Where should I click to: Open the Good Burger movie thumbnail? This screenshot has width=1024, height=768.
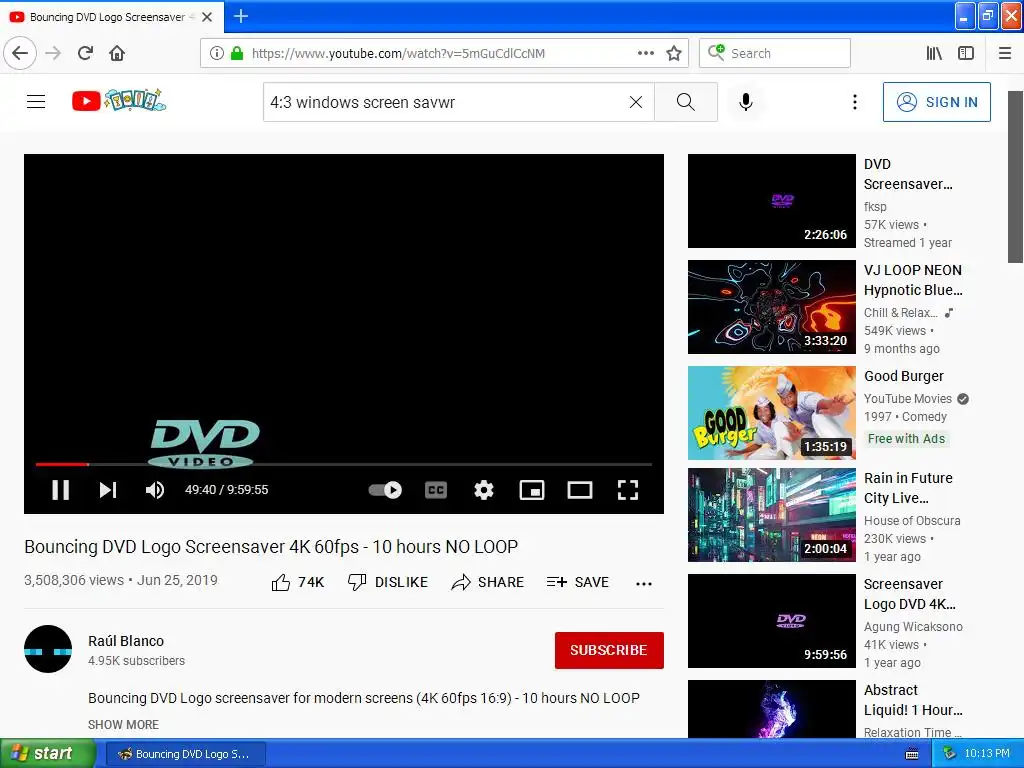(772, 413)
